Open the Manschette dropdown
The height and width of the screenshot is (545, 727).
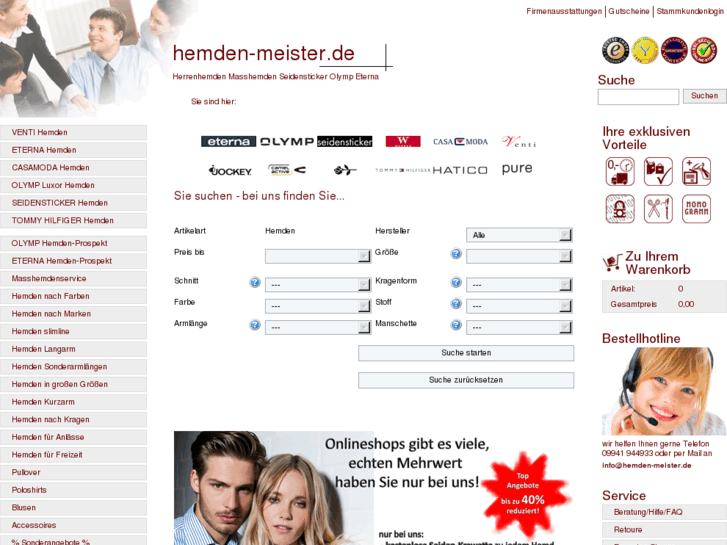(x=519, y=327)
